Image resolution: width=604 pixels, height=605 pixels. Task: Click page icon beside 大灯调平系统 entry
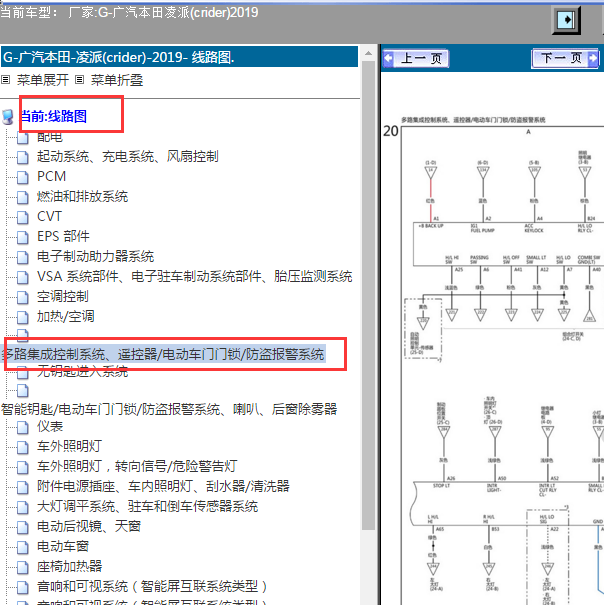pos(23,507)
